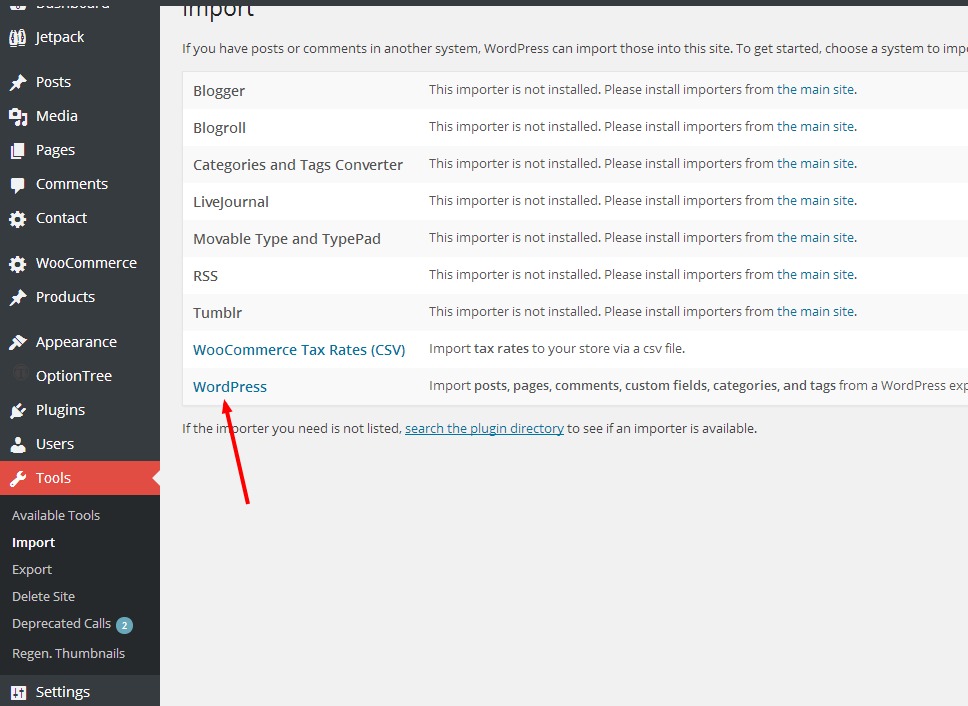Select the Import submenu item

[x=33, y=542]
